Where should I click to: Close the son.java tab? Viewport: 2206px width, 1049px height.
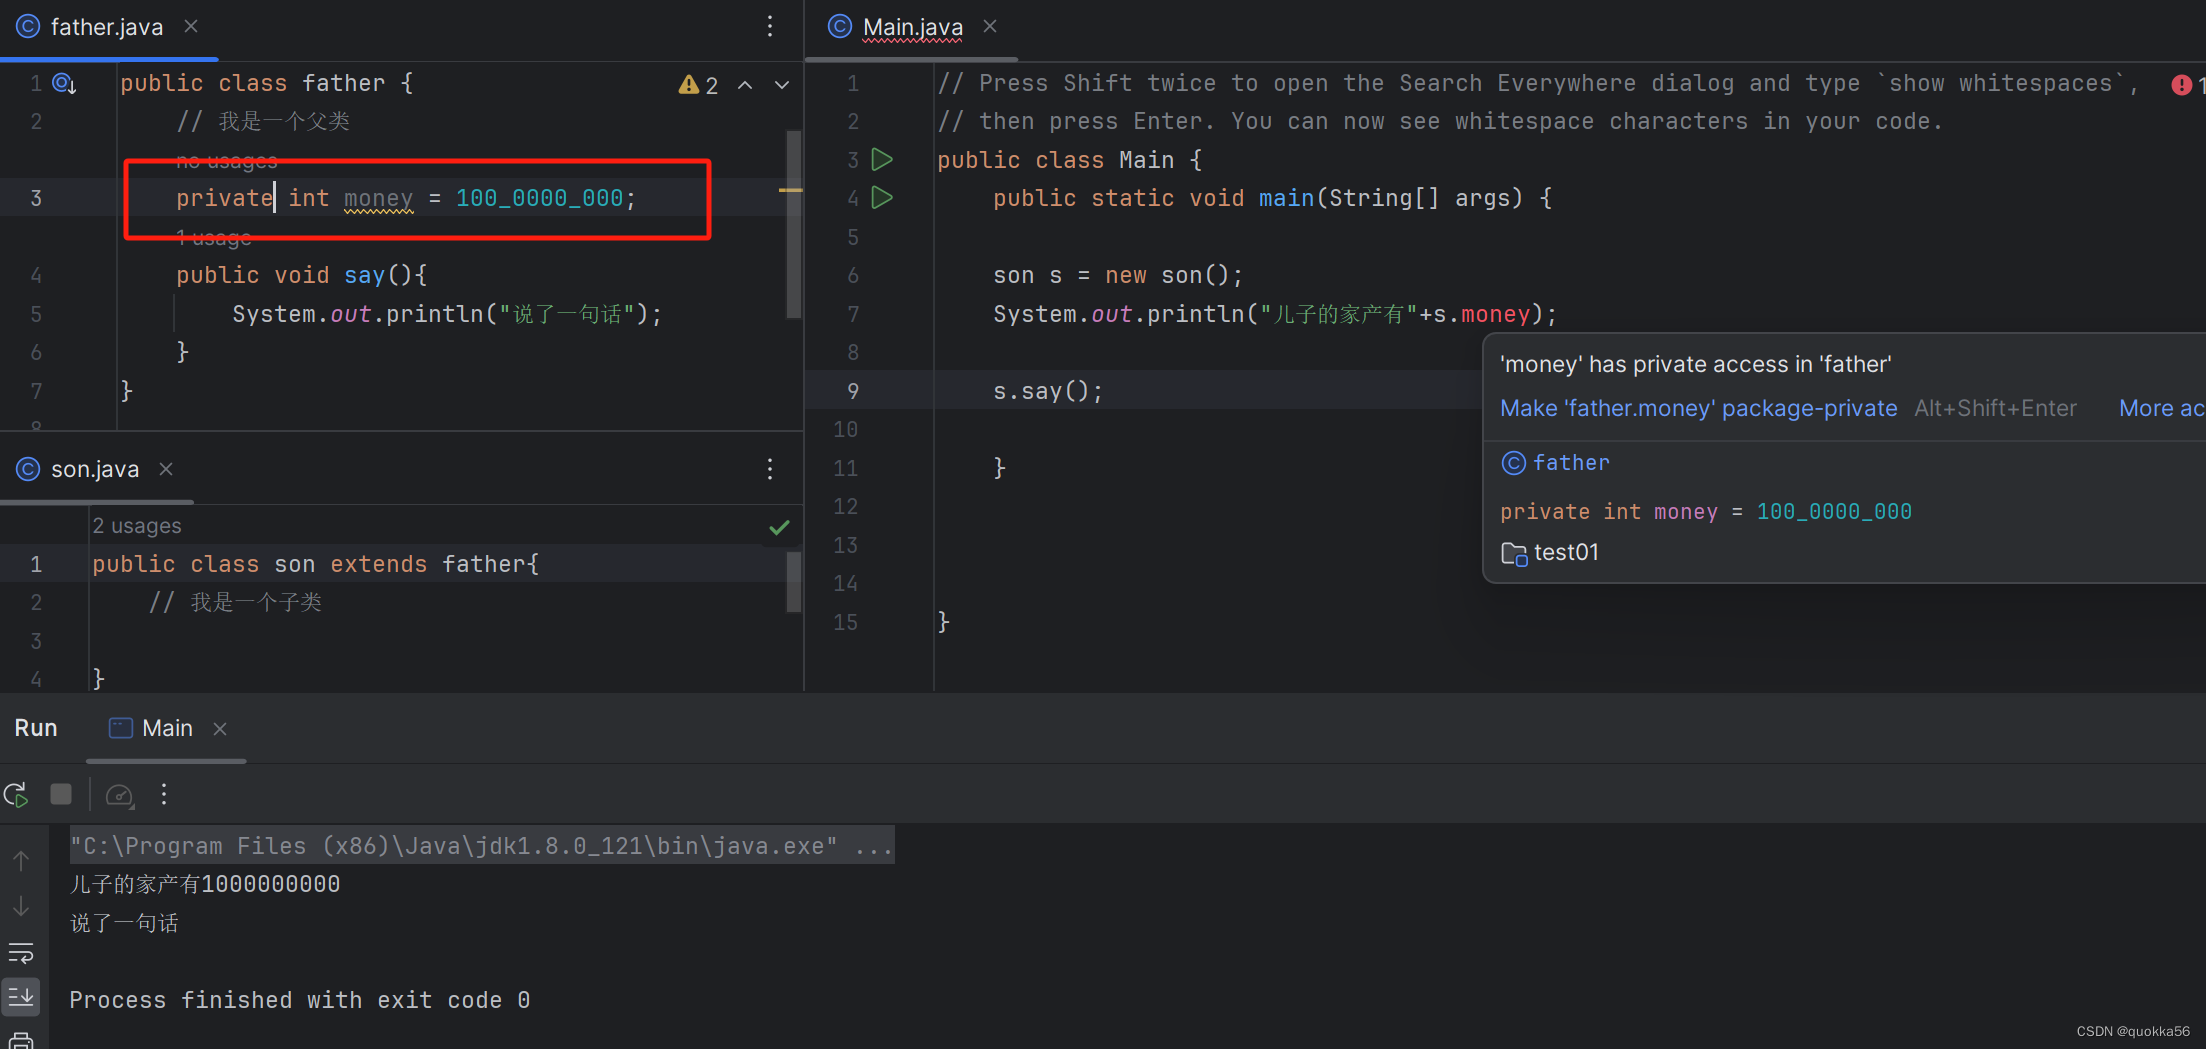(x=166, y=468)
